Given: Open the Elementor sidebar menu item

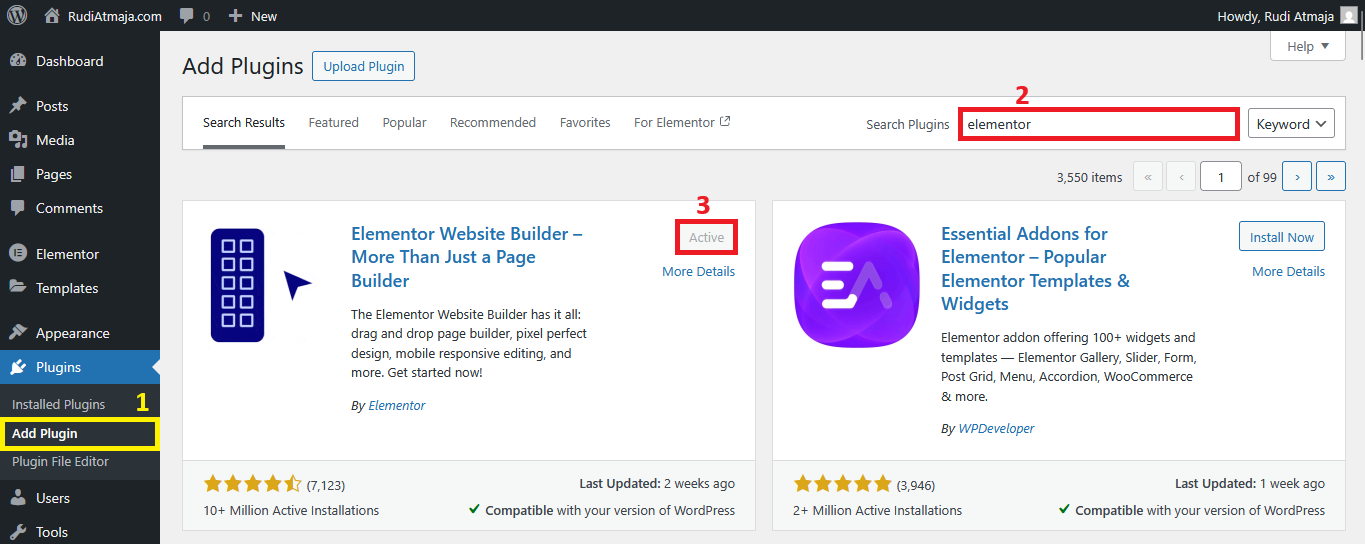Looking at the screenshot, I should coord(67,254).
